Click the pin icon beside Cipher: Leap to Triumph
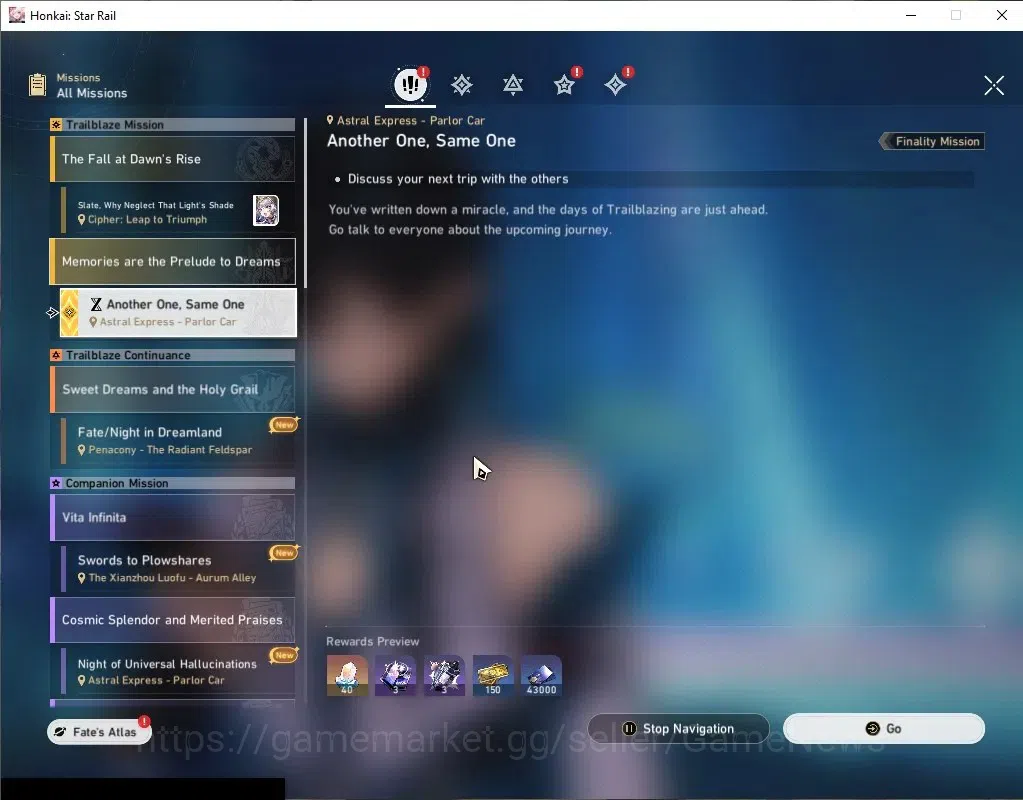This screenshot has width=1023, height=800. pyautogui.click(x=82, y=220)
